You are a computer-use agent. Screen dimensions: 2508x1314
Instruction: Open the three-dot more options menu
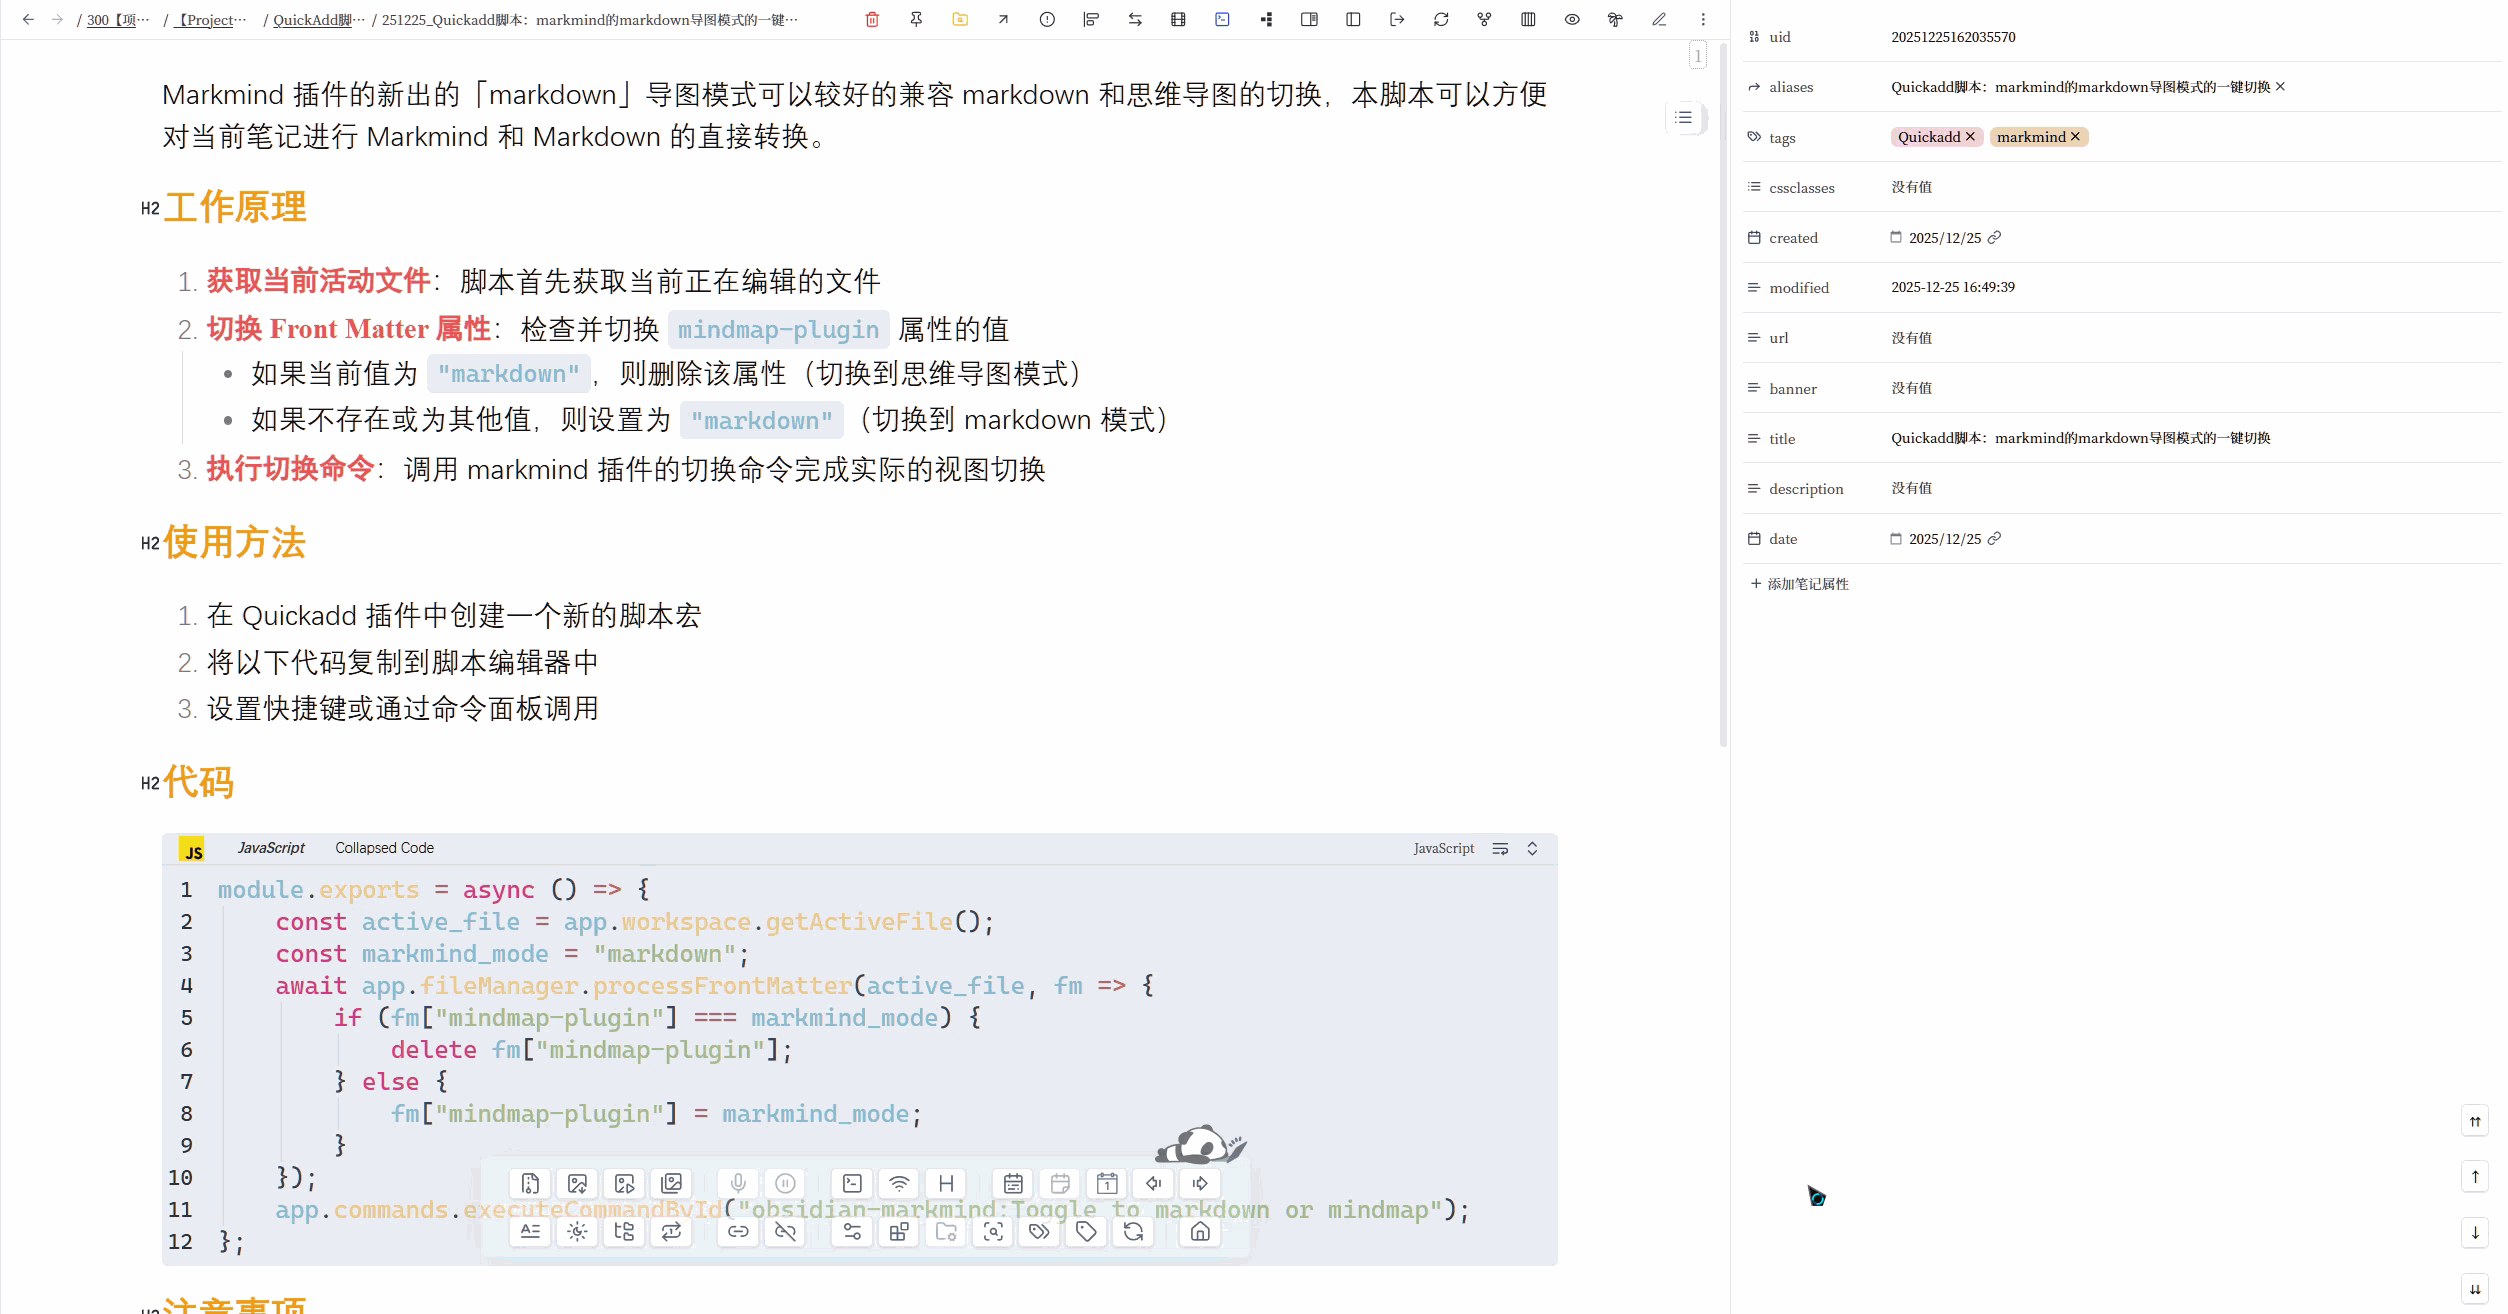1703,19
